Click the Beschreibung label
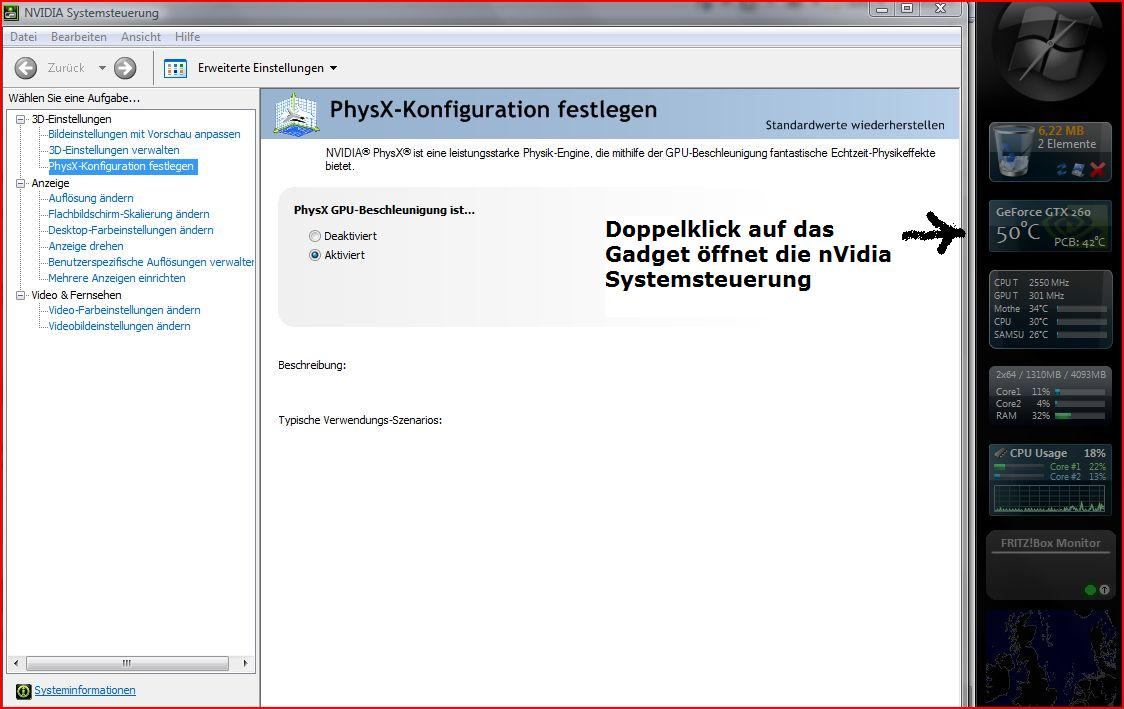This screenshot has height=709, width=1124. click(x=312, y=366)
